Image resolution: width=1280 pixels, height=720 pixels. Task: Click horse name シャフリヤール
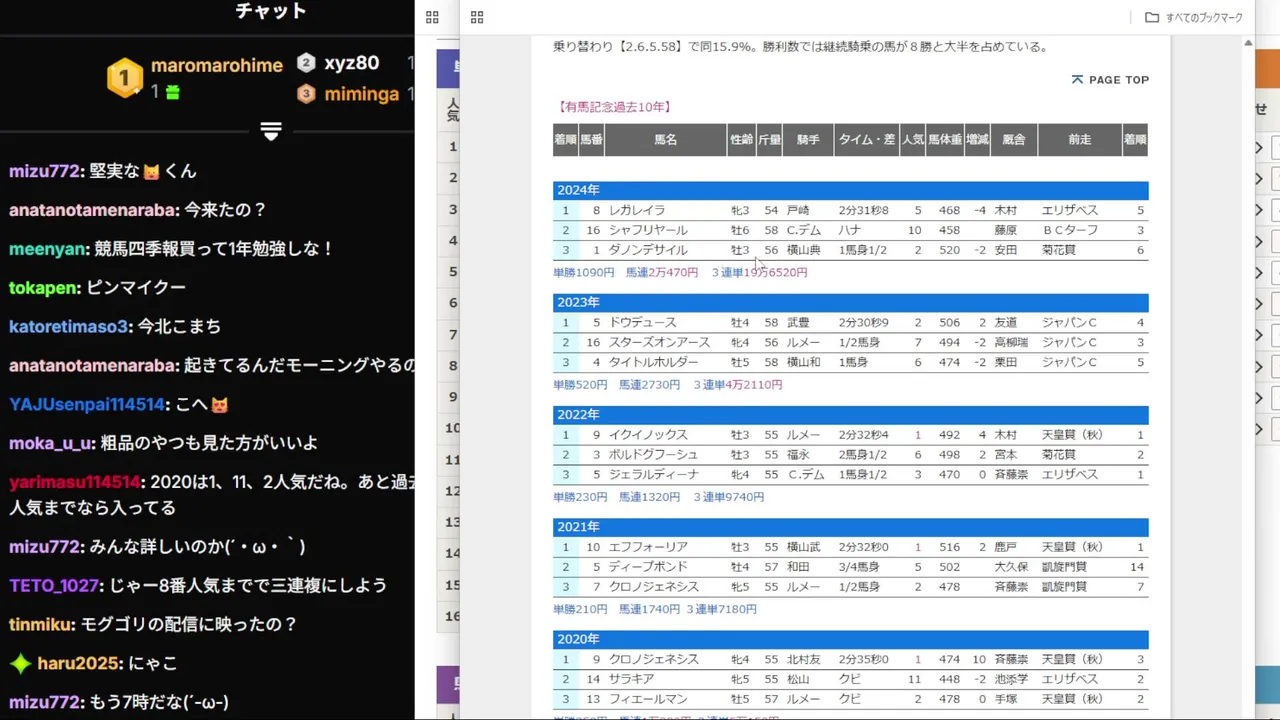click(x=648, y=230)
